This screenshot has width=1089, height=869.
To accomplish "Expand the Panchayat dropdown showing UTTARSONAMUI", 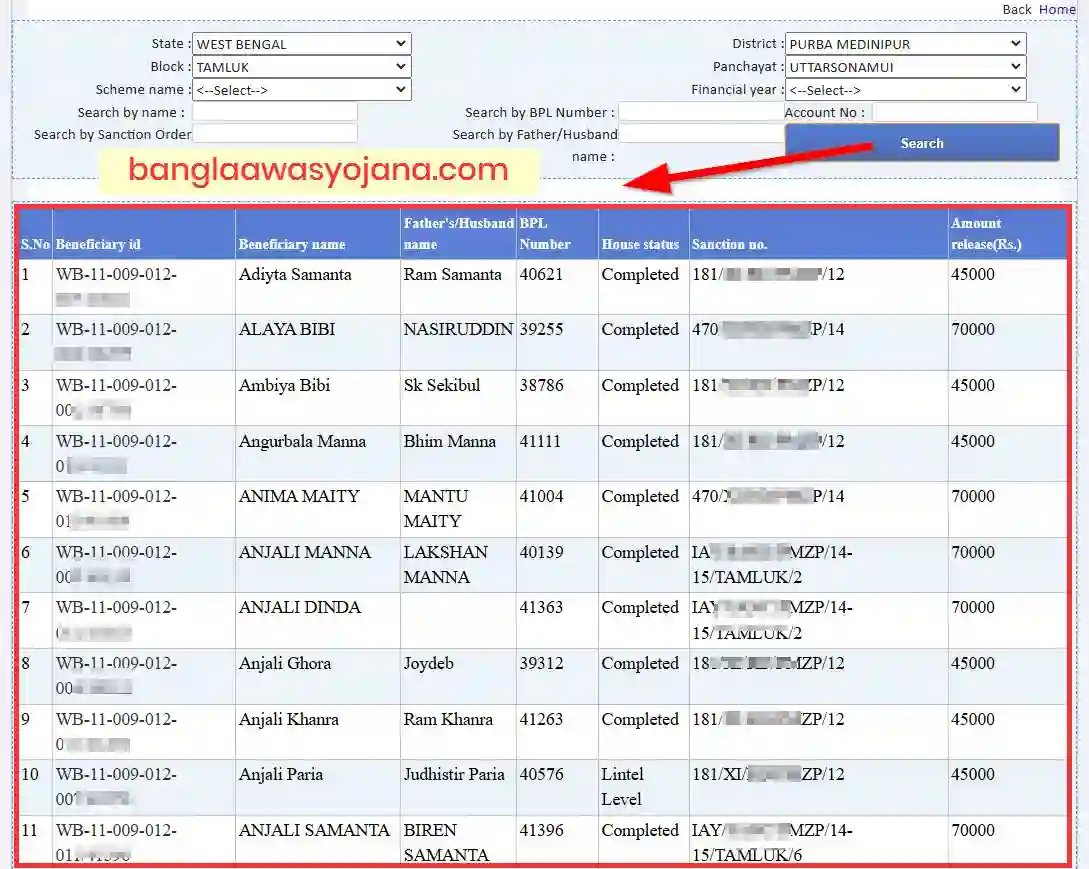I will click(x=905, y=67).
